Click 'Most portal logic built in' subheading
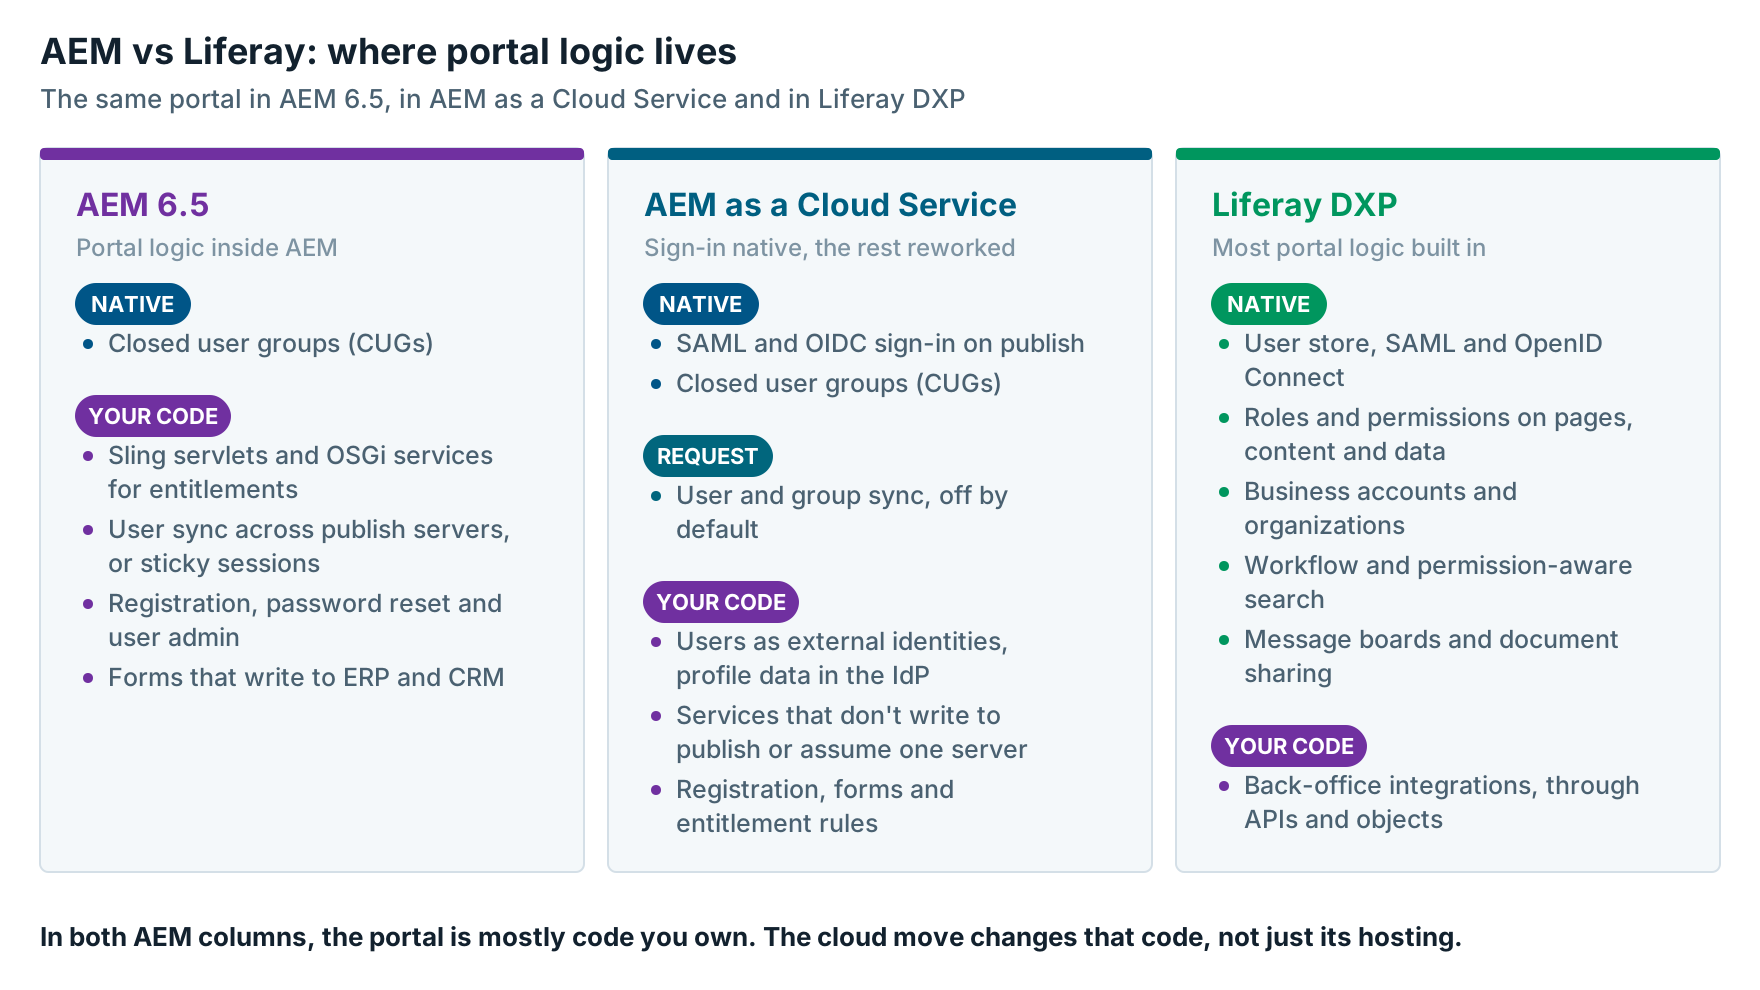 coord(1349,248)
